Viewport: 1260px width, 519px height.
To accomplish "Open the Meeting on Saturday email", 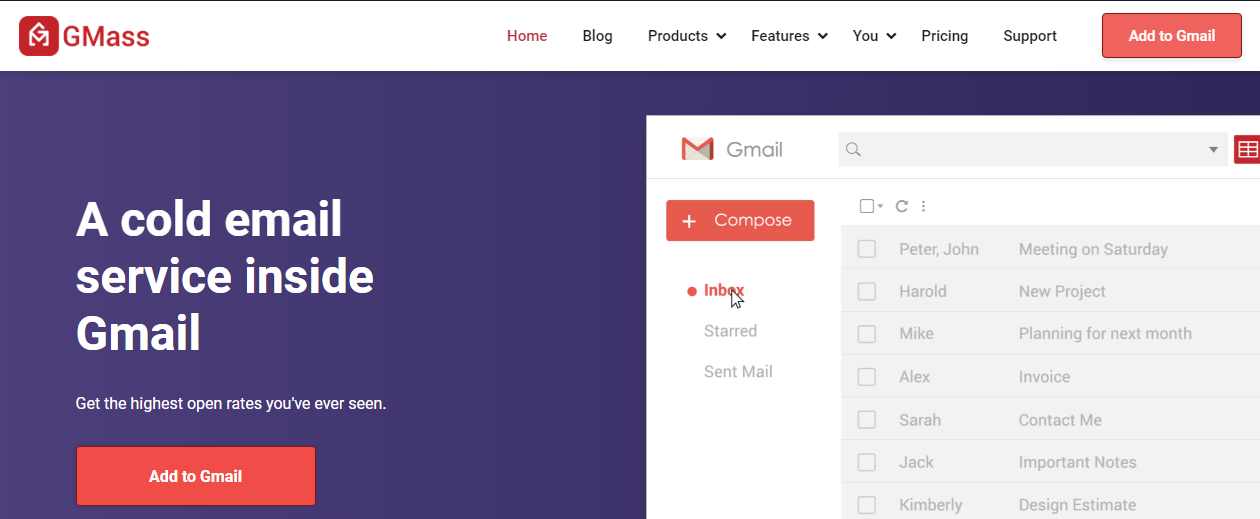I will pyautogui.click(x=1093, y=249).
